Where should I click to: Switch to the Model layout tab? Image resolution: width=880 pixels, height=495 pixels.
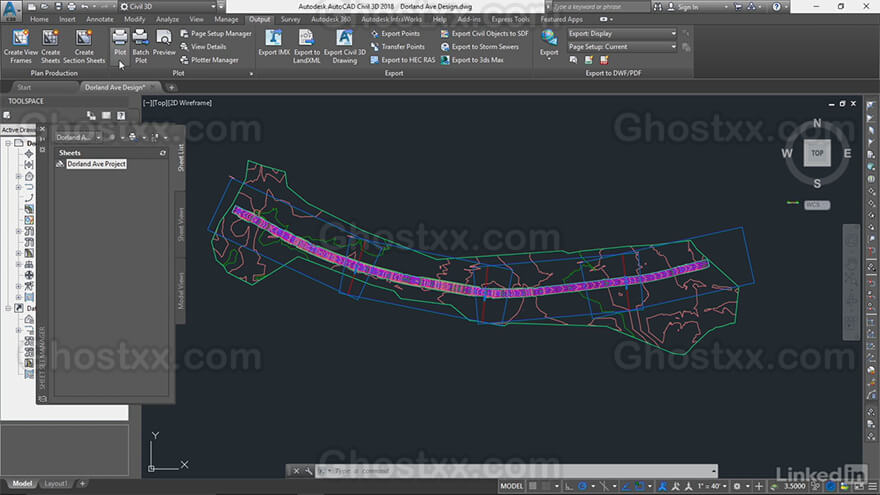coord(22,483)
